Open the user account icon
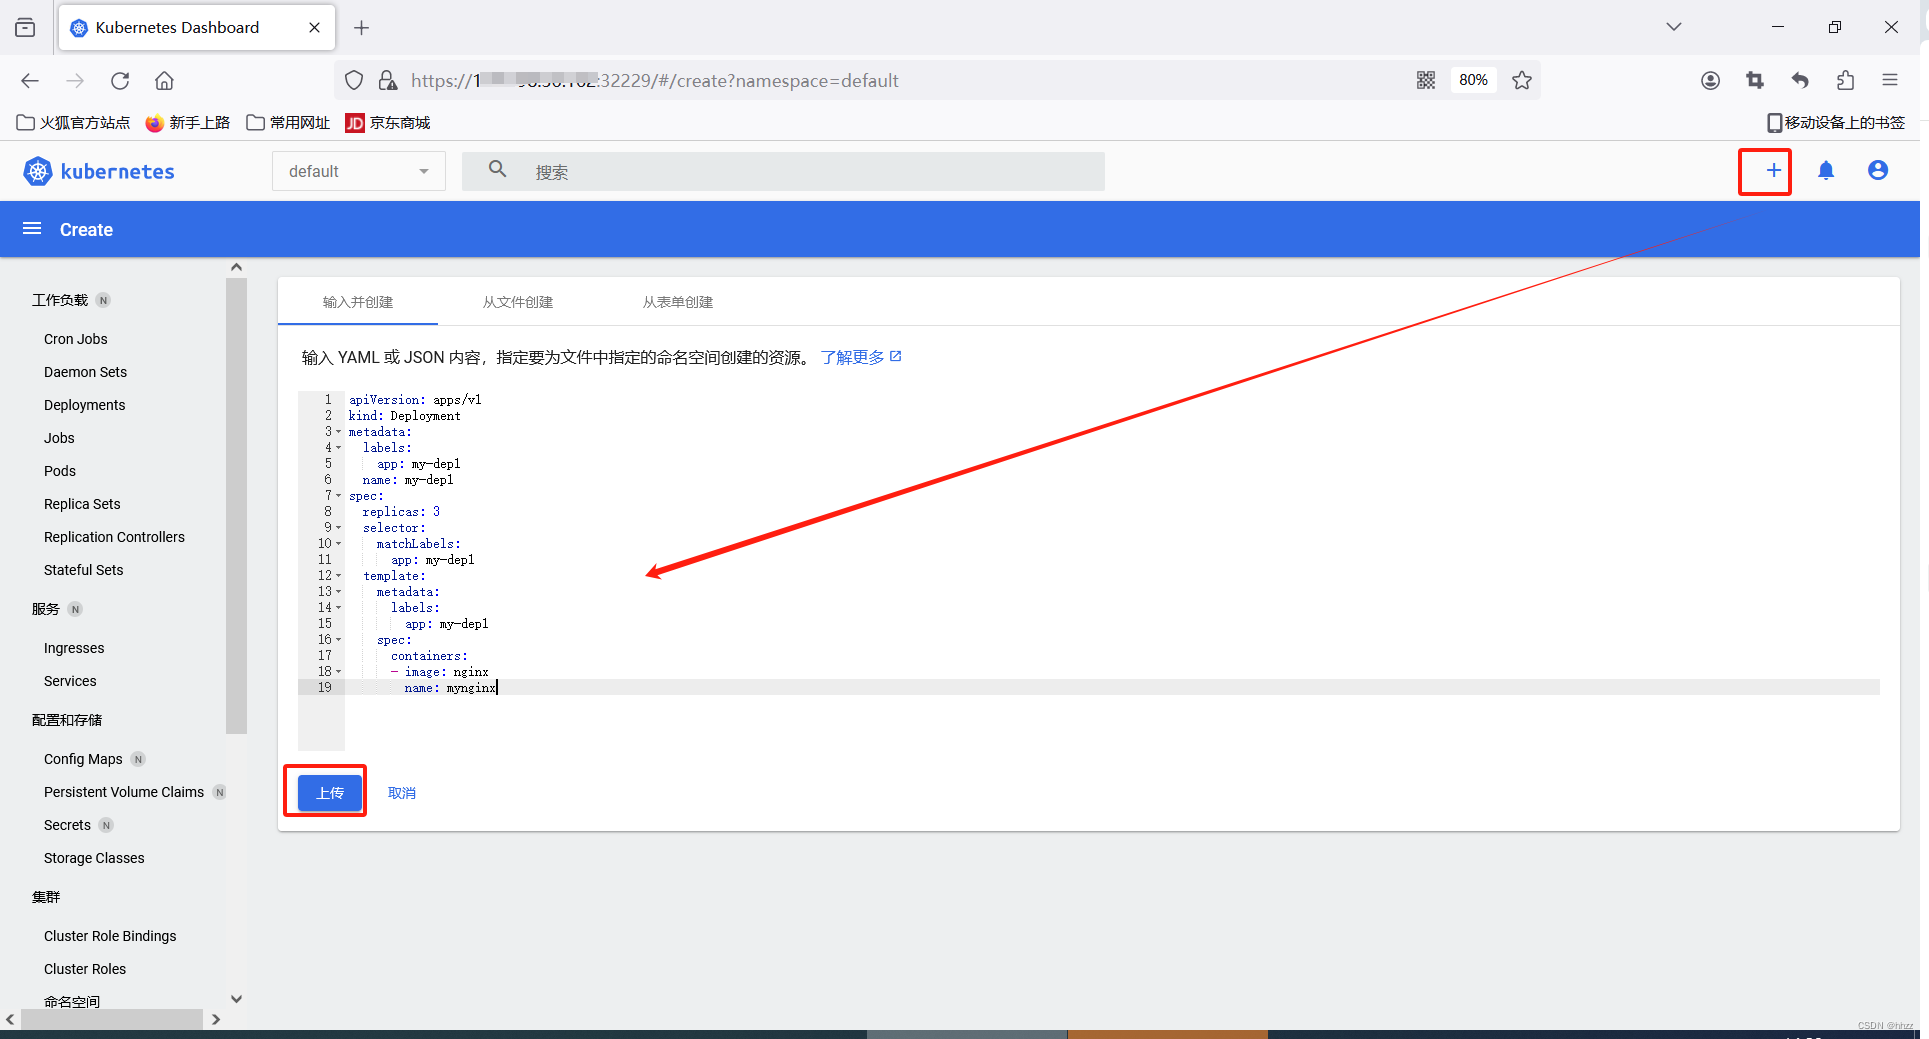The height and width of the screenshot is (1039, 1929). 1878,170
